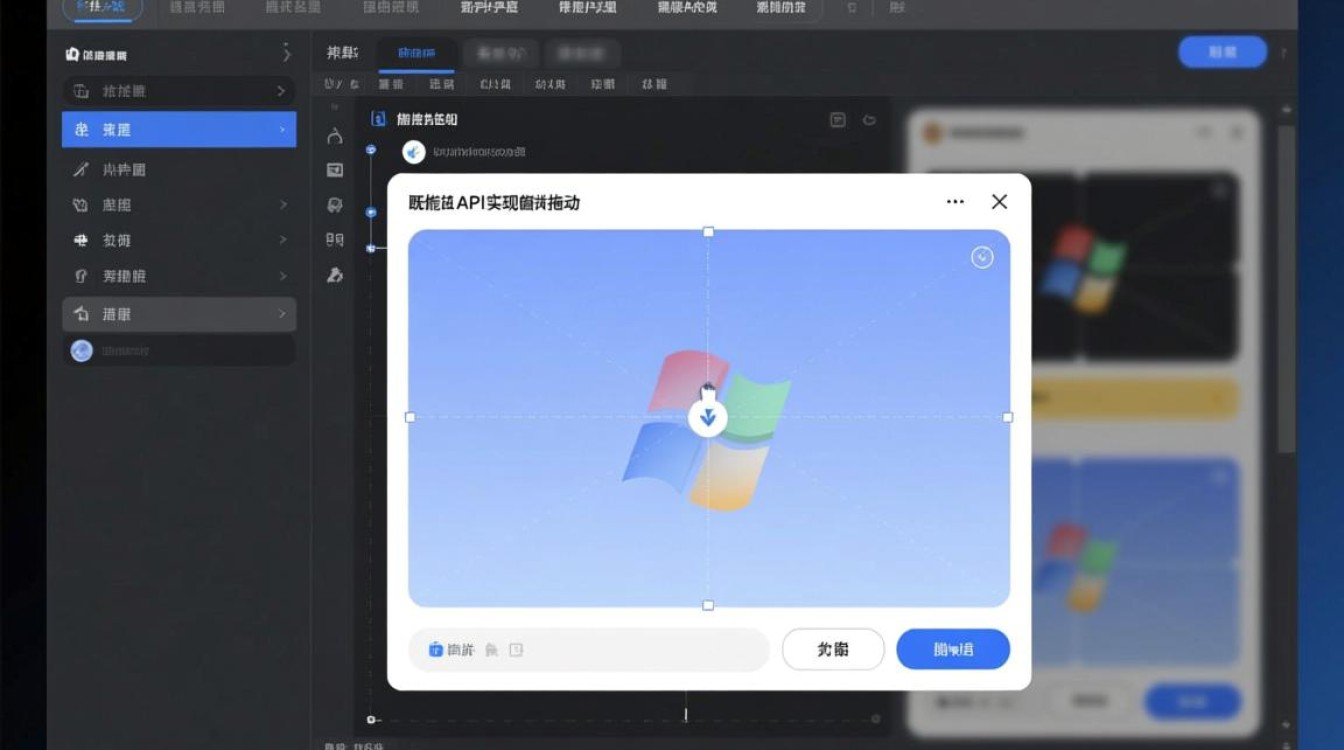The height and width of the screenshot is (750, 1344).
Task: Click the user avatar at the sidebar bottom
Action: click(x=81, y=350)
